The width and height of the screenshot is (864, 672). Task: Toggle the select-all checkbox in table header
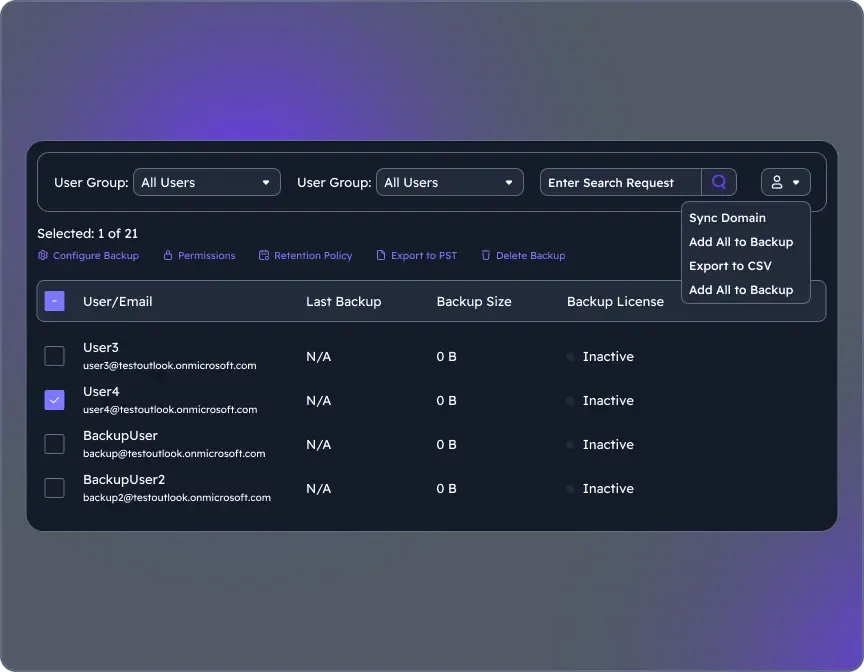(x=55, y=301)
